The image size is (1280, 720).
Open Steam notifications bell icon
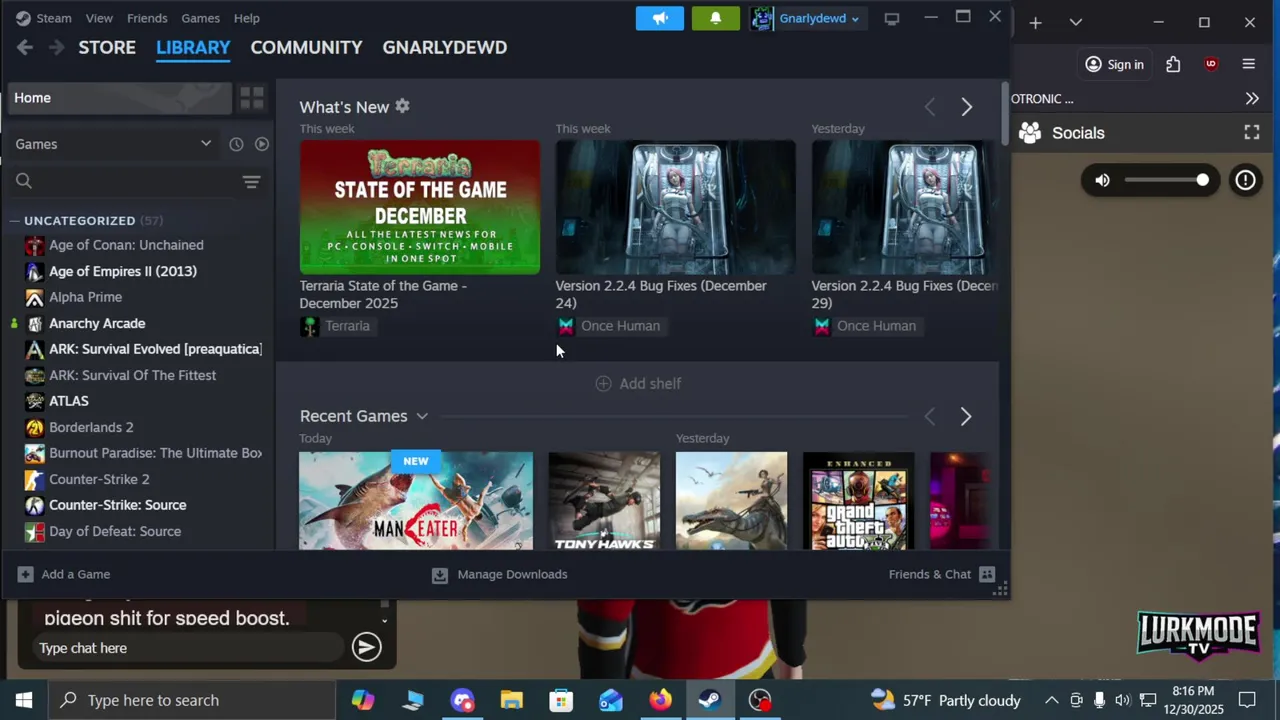715,18
